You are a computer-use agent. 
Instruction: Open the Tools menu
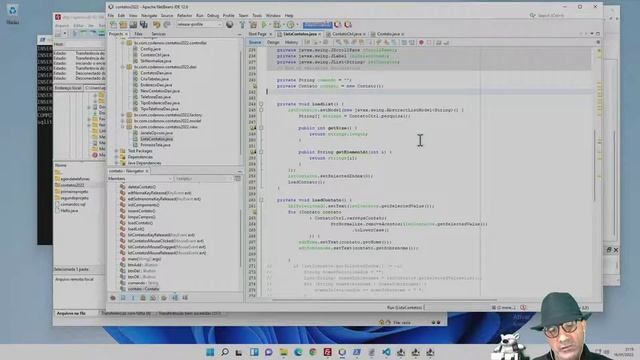[x=257, y=16]
